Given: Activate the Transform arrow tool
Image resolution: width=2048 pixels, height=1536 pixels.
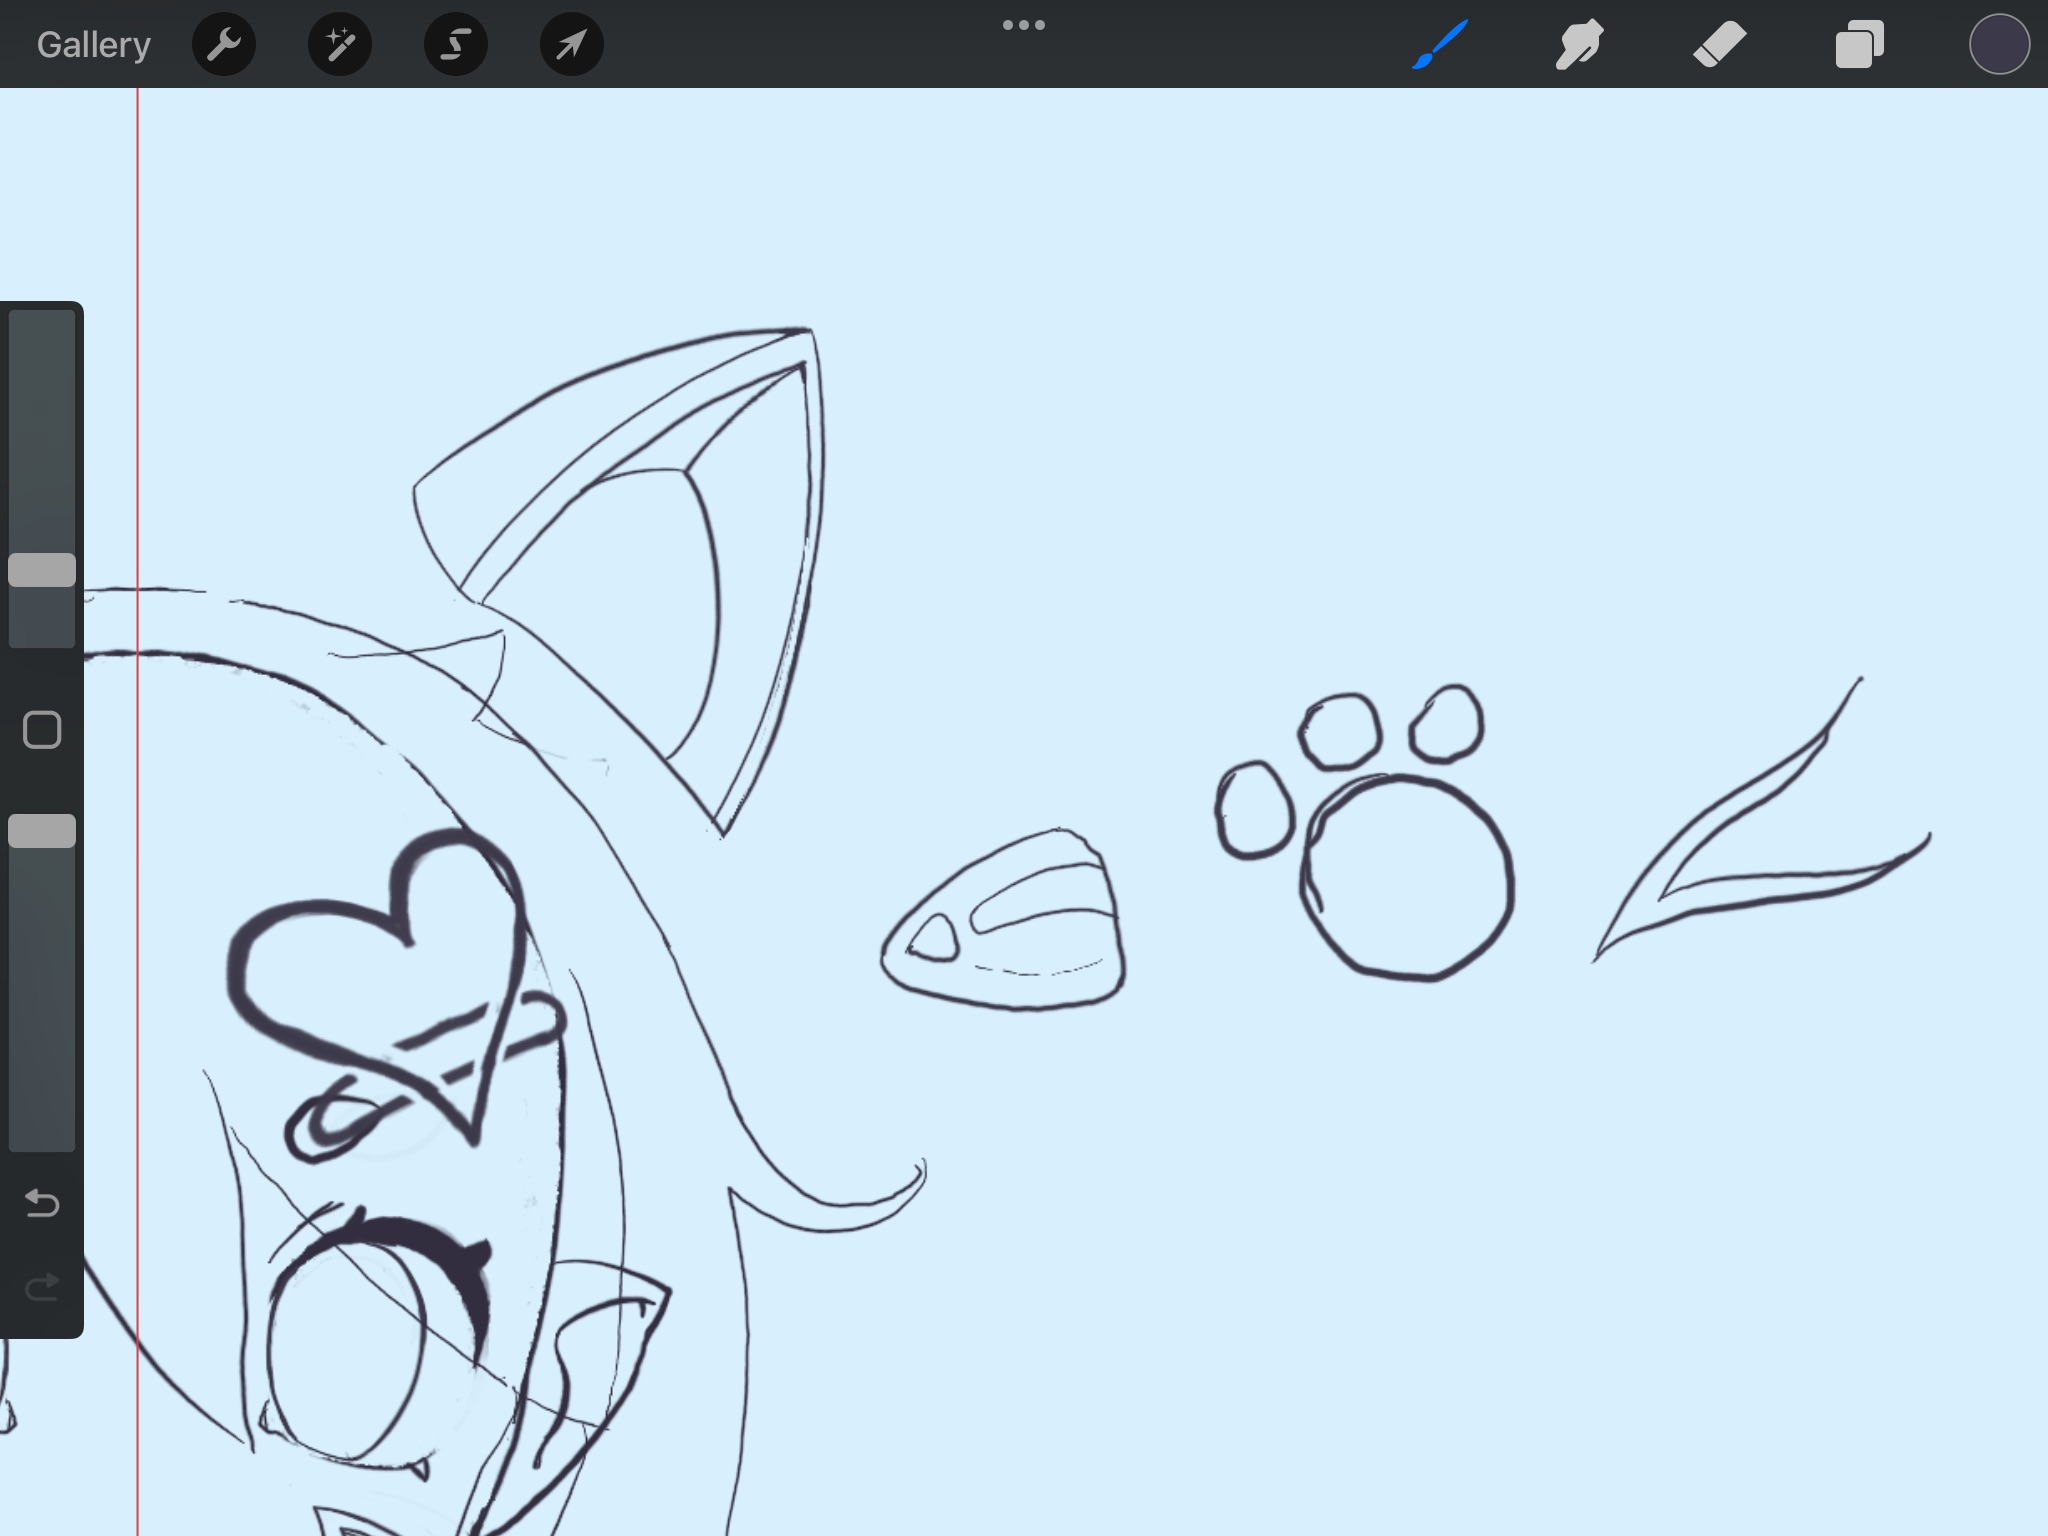Looking at the screenshot, I should (572, 44).
